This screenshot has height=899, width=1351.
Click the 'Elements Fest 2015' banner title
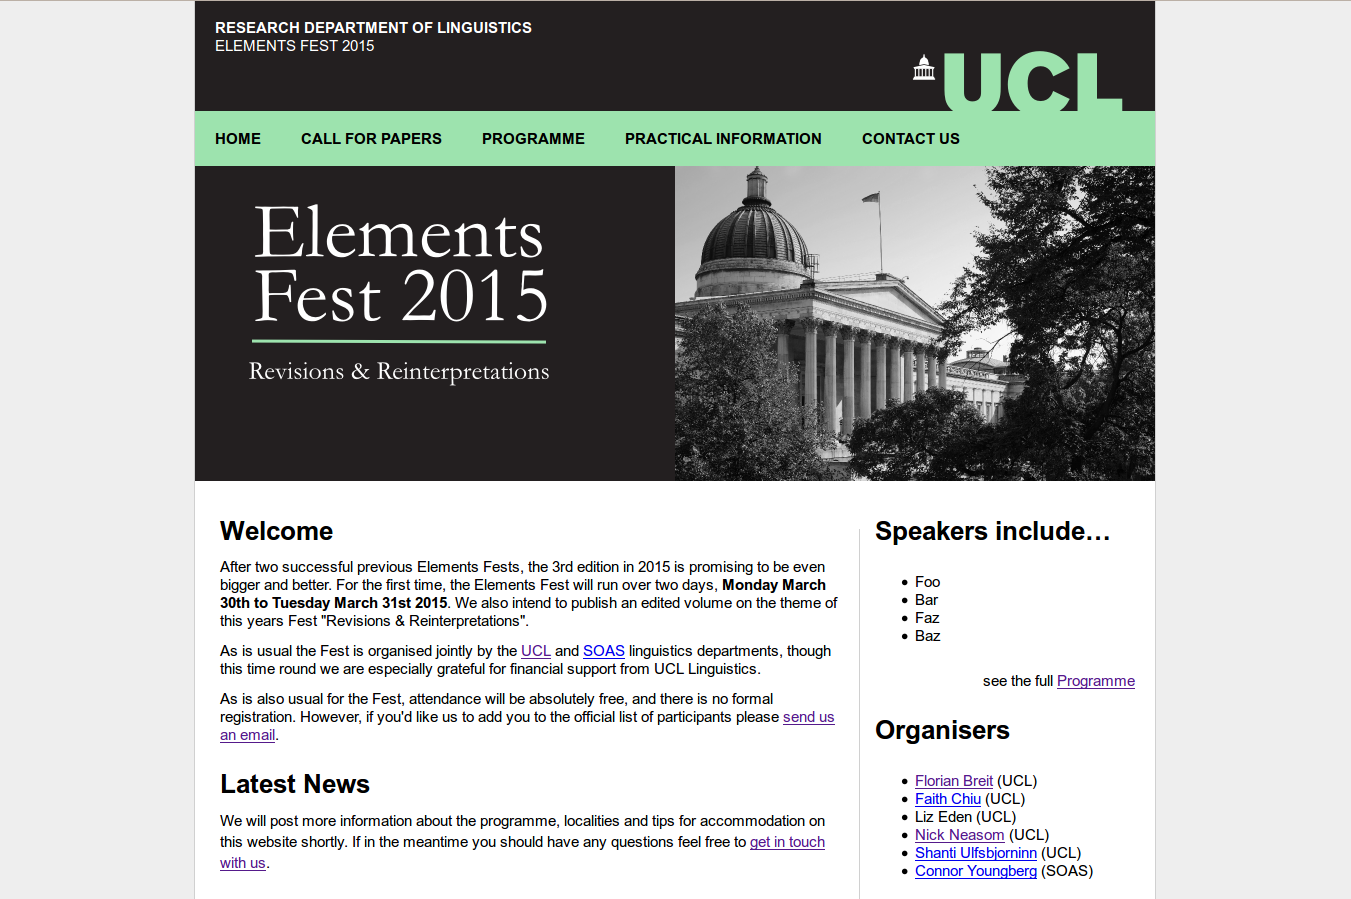[400, 264]
